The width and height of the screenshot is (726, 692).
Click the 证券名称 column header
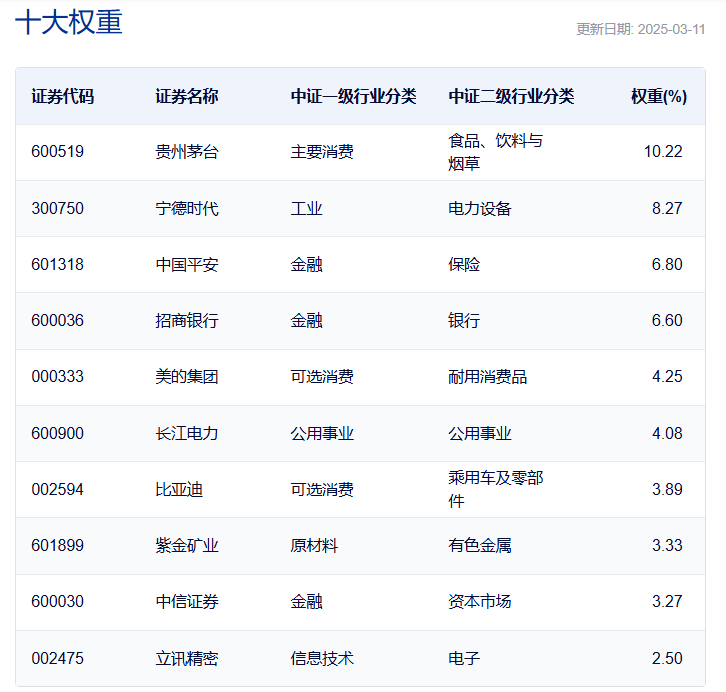(x=187, y=96)
